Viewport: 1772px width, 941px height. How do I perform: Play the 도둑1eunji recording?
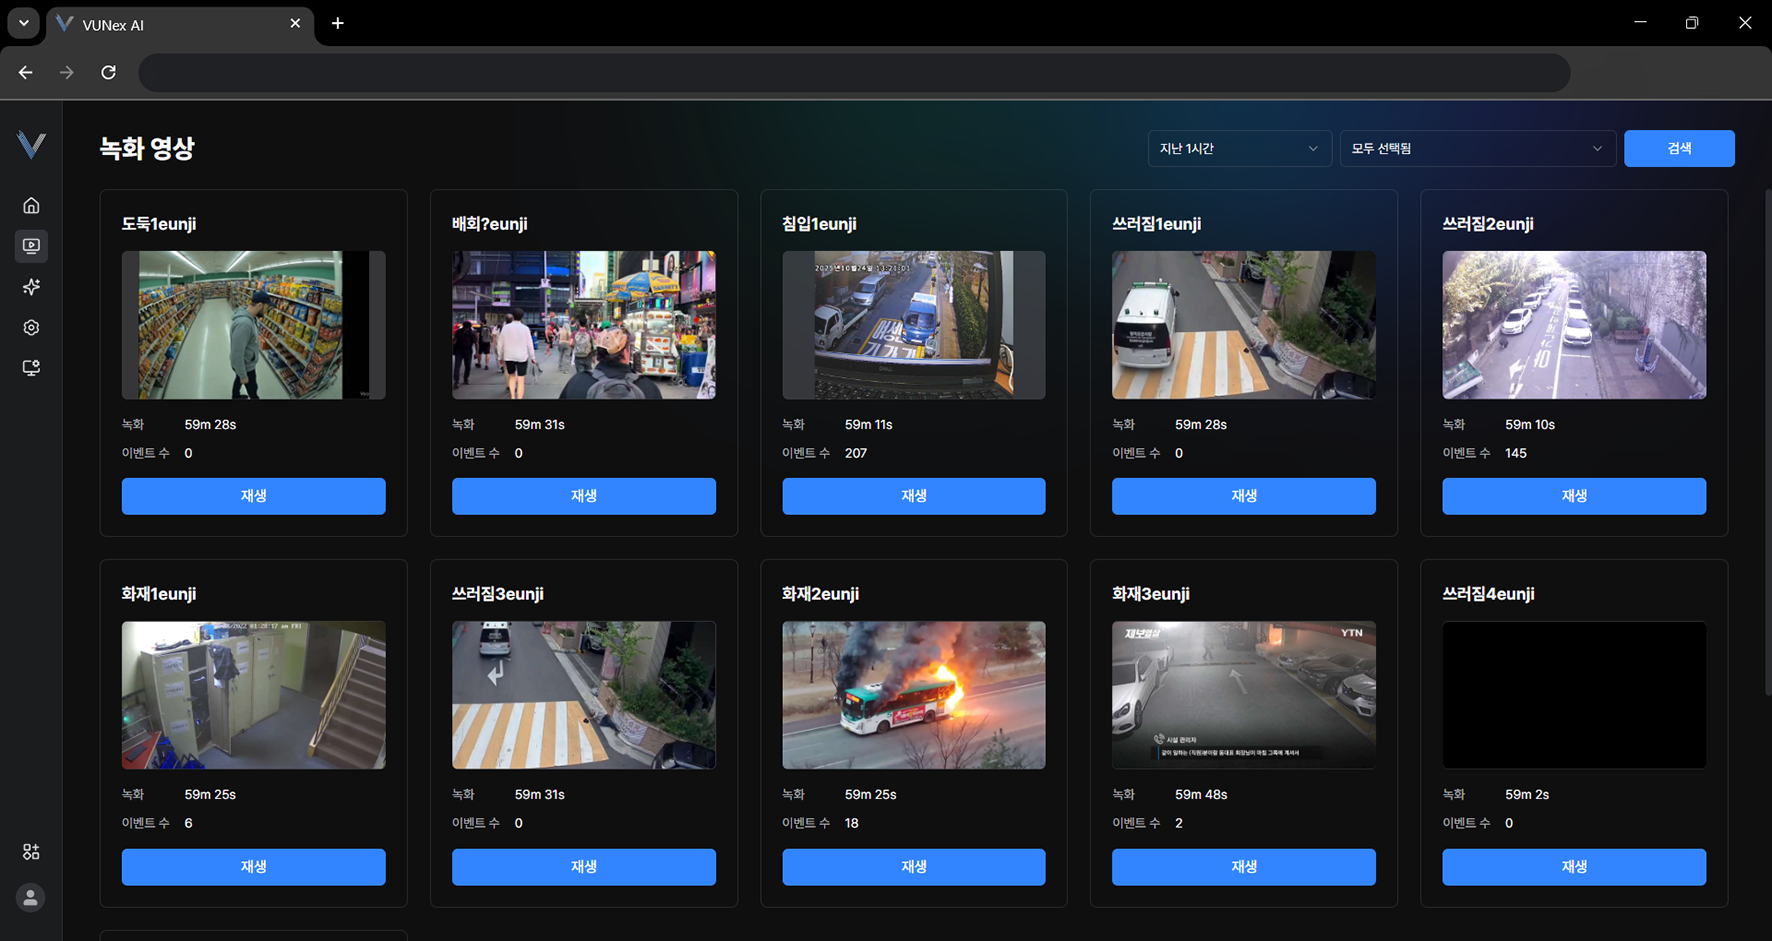253,496
